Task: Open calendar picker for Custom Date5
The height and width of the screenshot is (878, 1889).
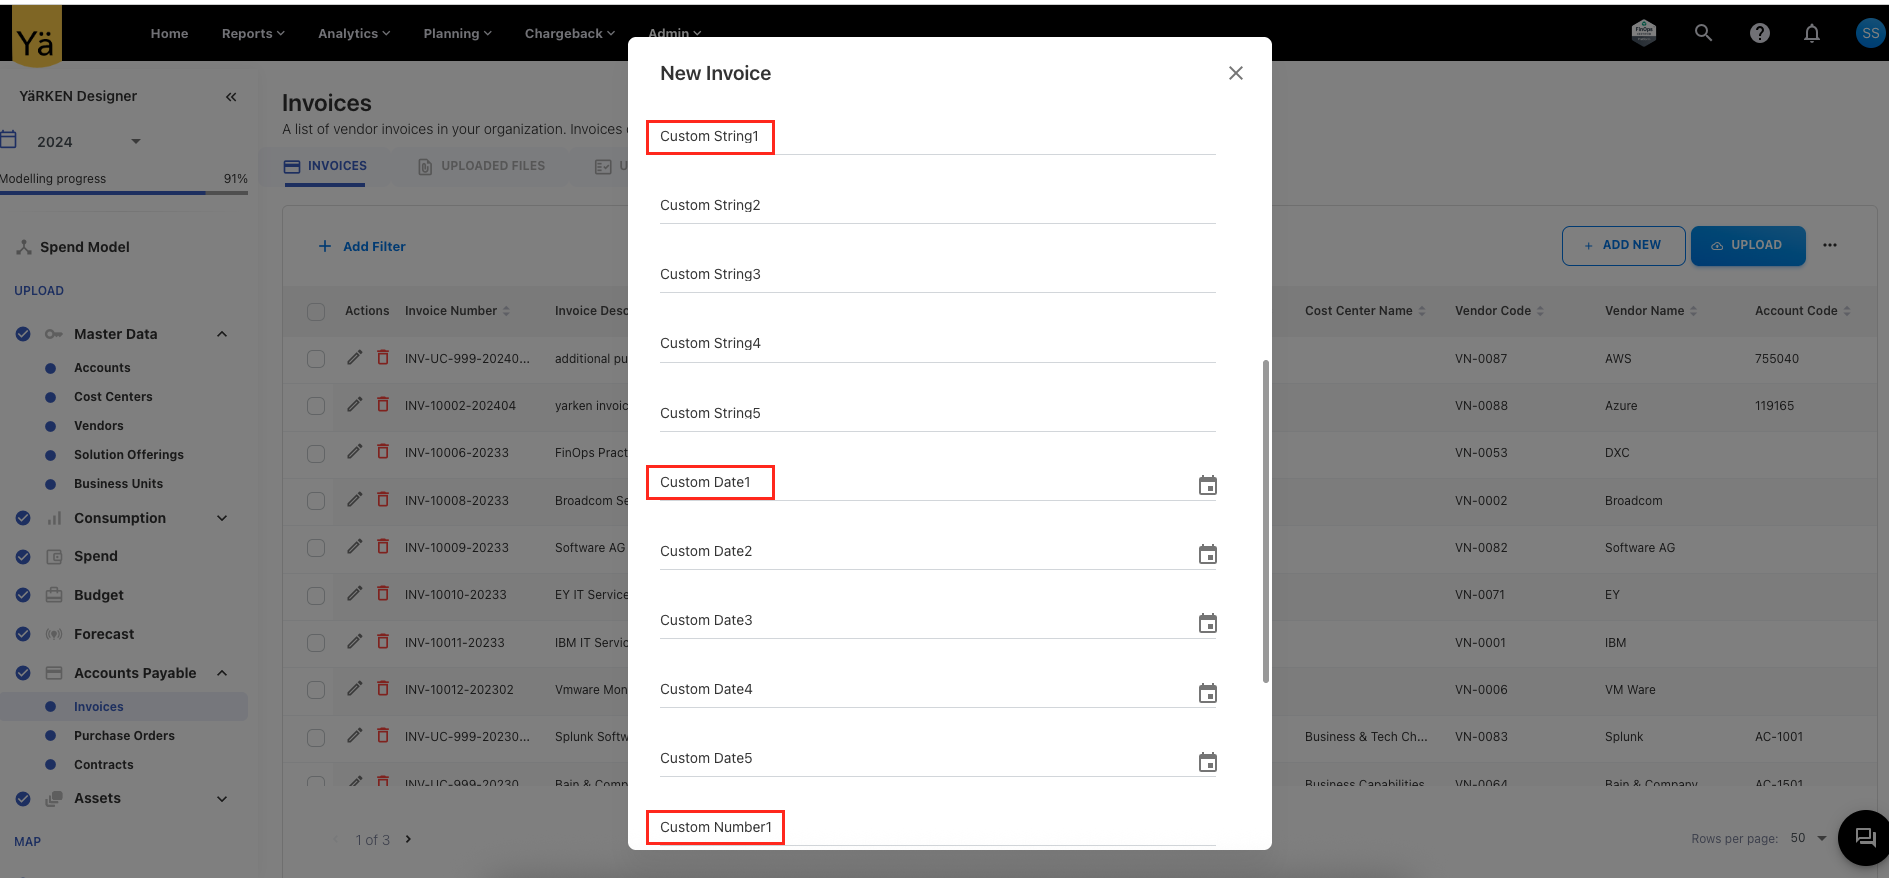Action: click(1208, 762)
